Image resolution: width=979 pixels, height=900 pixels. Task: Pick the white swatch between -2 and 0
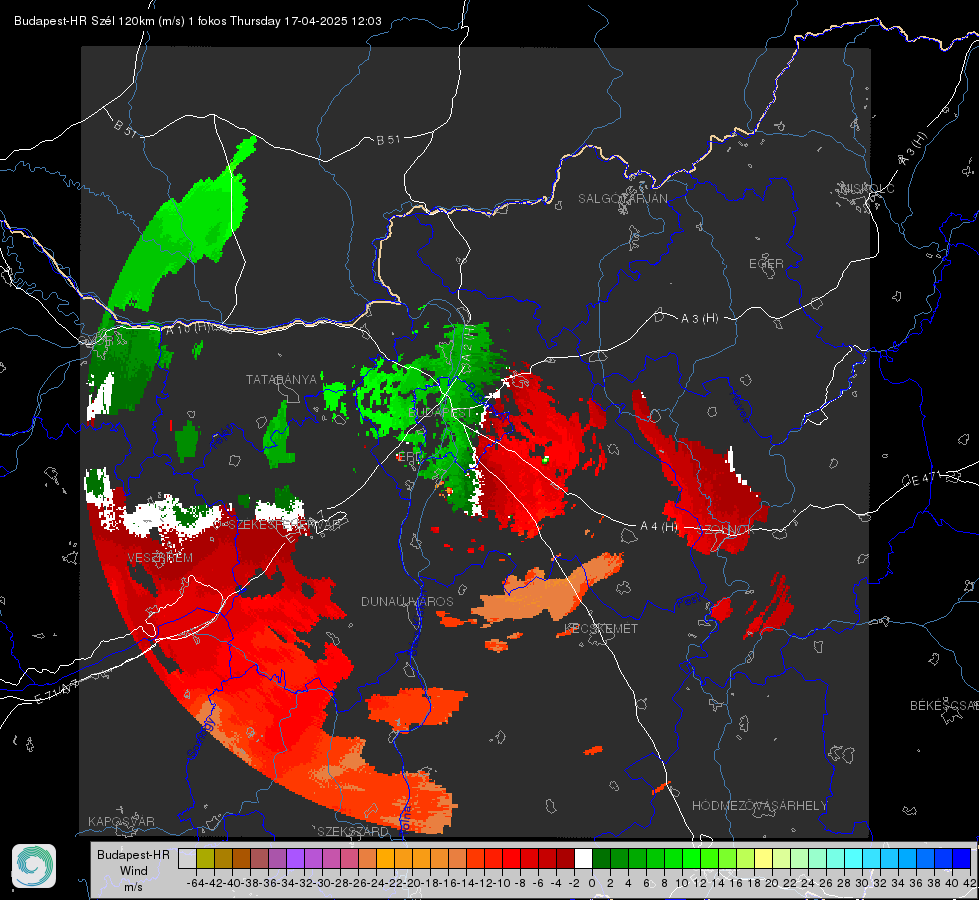click(x=583, y=858)
